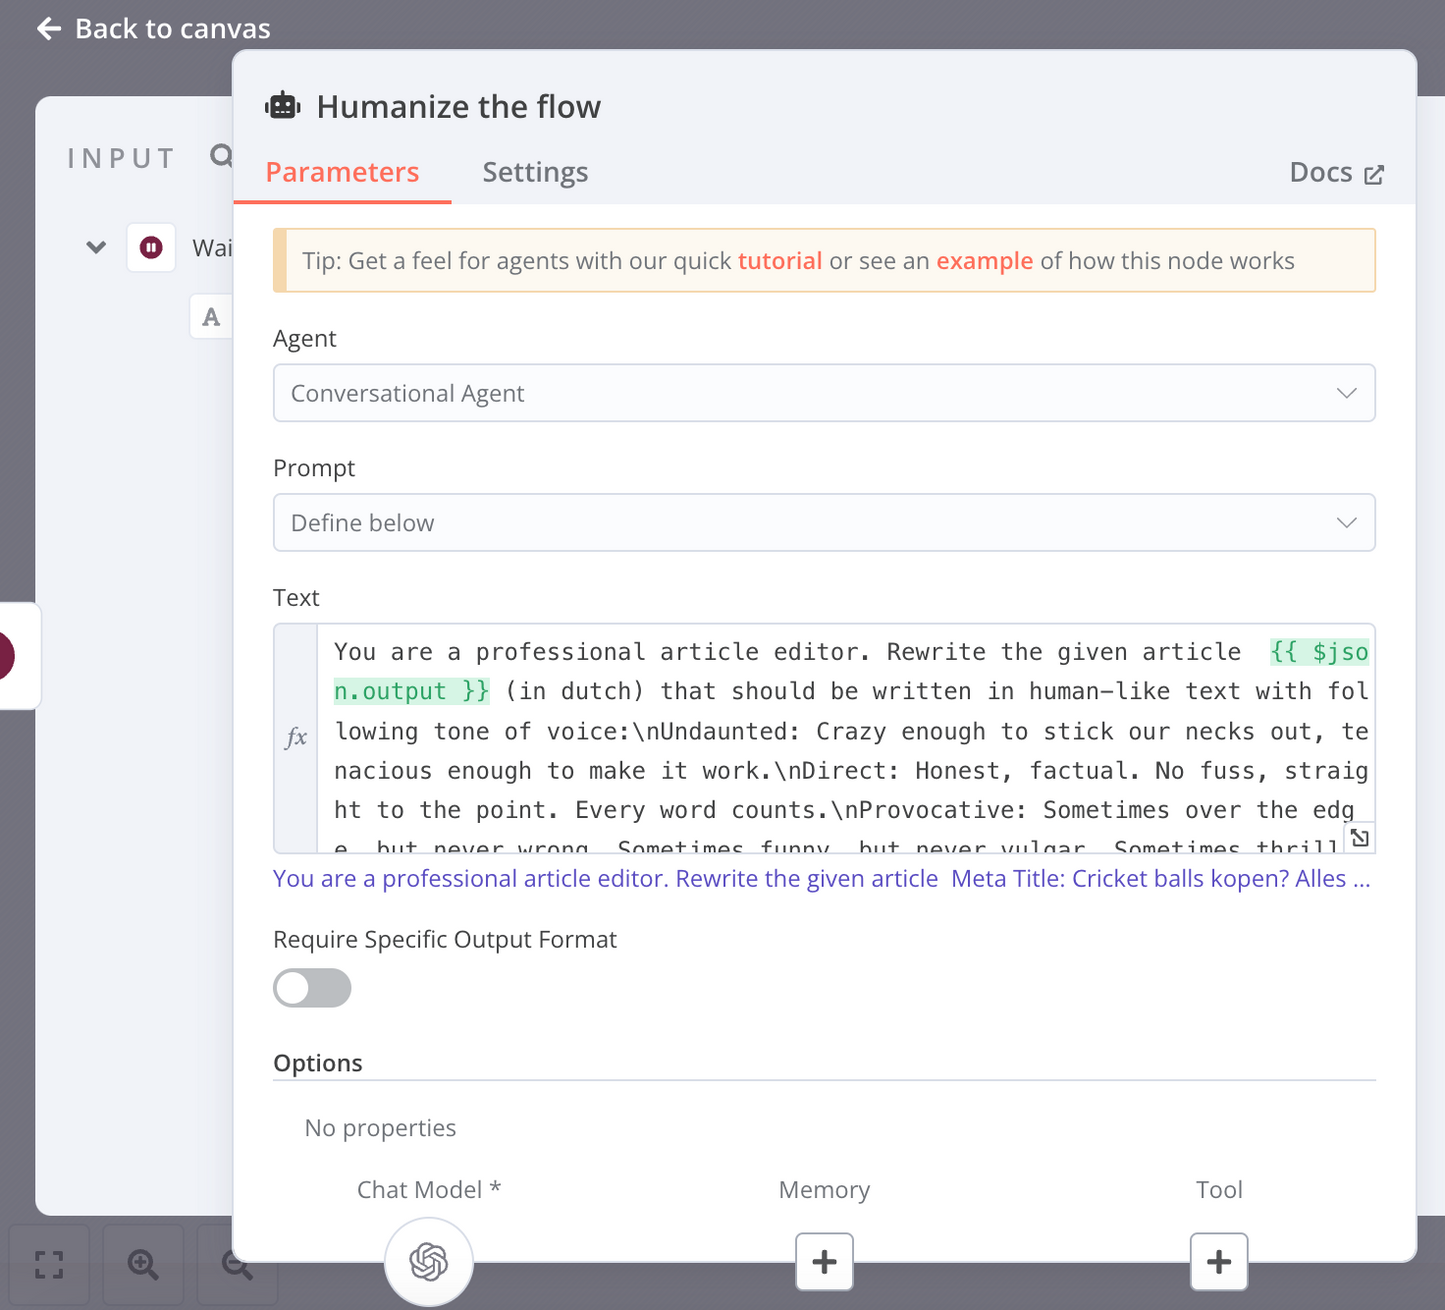Add a Tool sub-node with plus

(1219, 1262)
